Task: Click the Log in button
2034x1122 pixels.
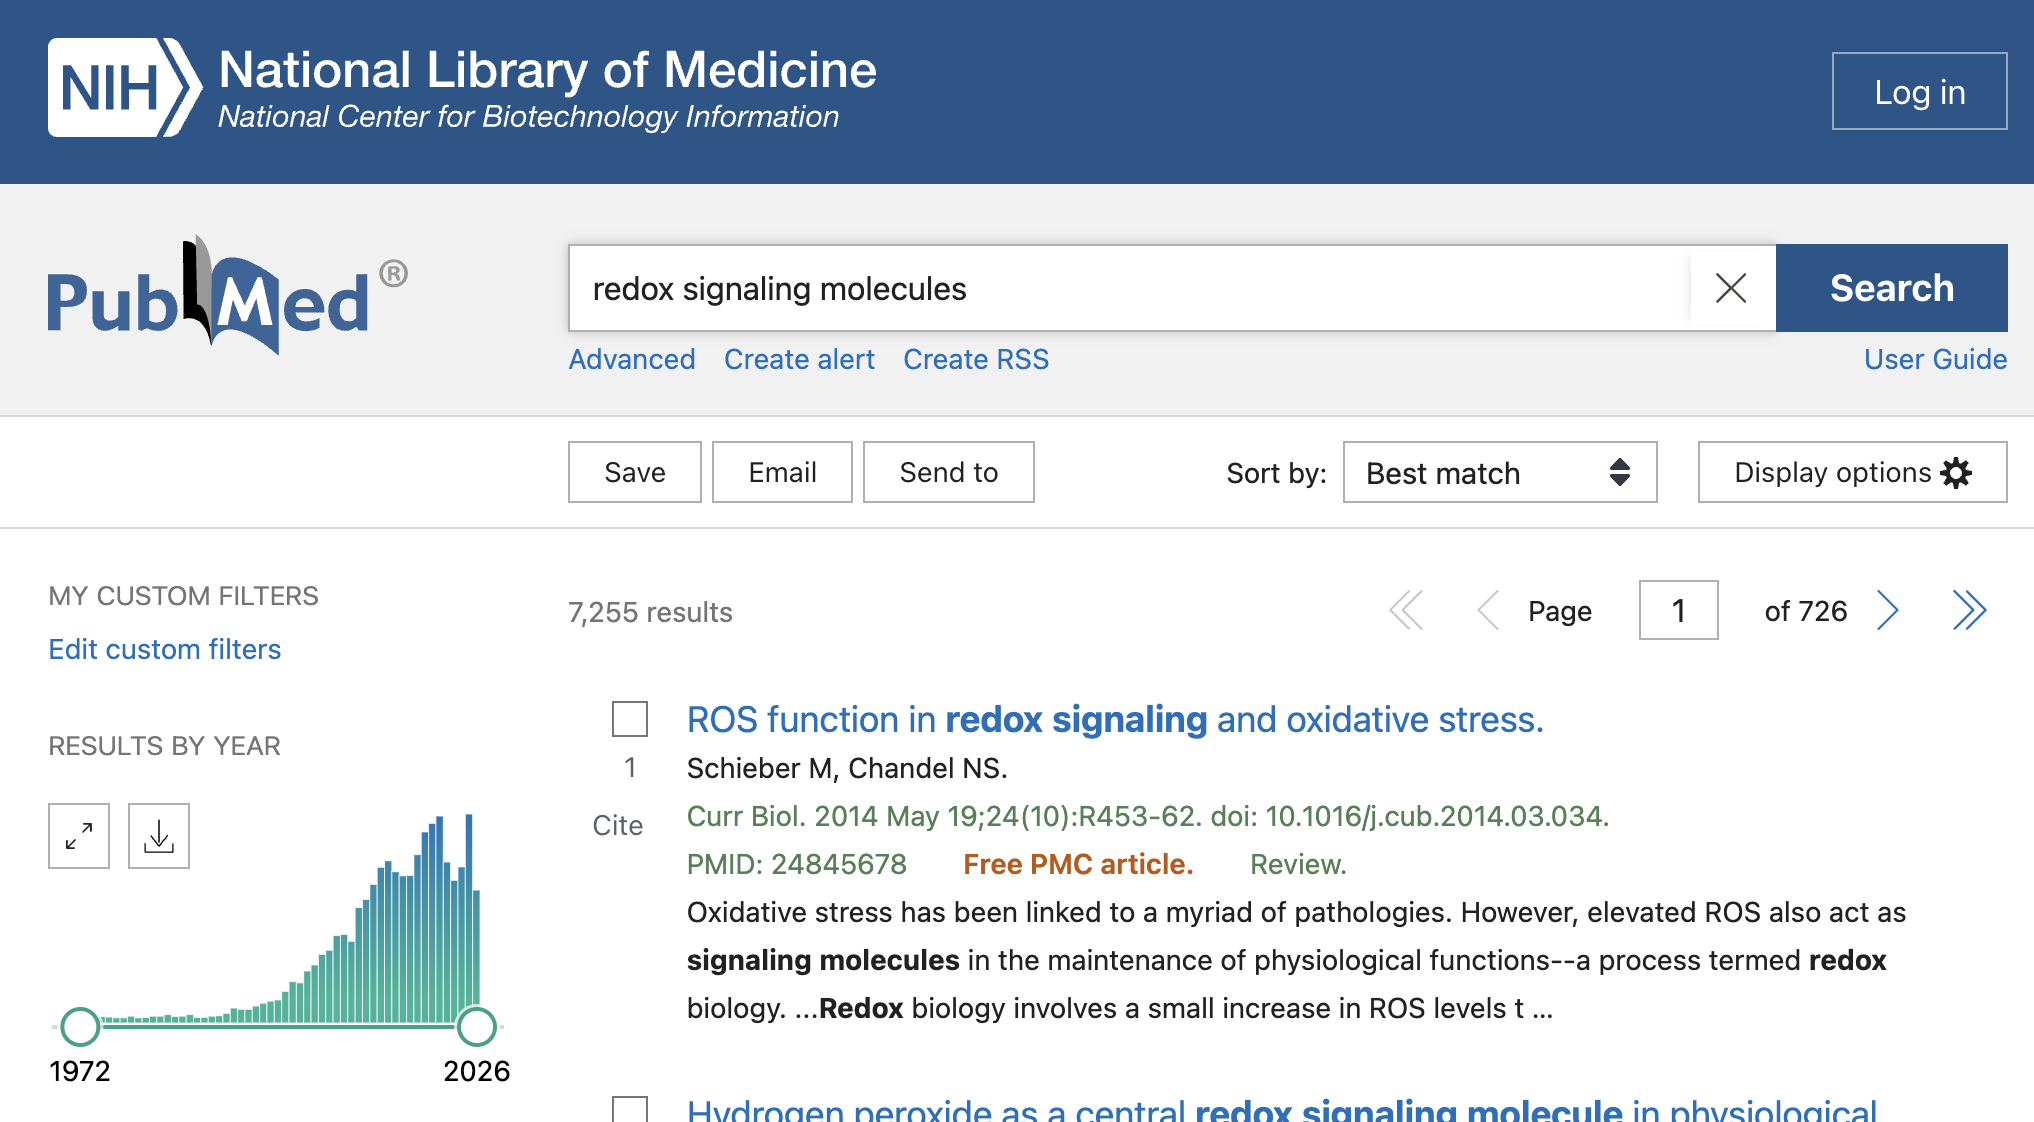Action: [1920, 91]
